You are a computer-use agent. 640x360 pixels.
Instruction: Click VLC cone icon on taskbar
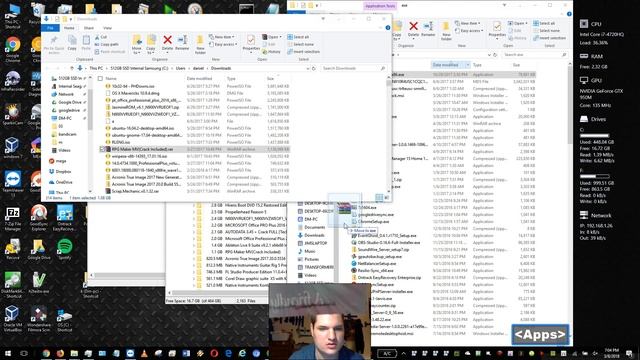[144, 353]
